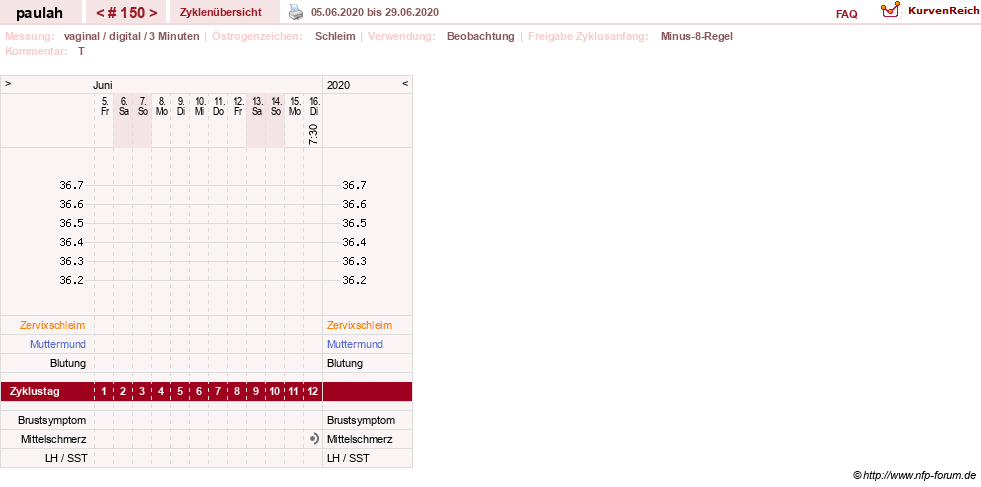
Task: Click the 13. Sa date column header
Action: pos(257,106)
